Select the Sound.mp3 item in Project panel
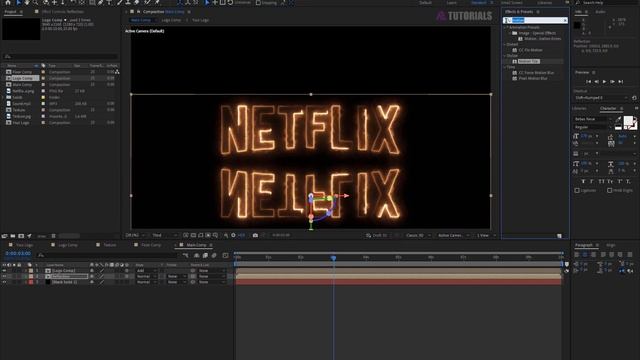This screenshot has width=640, height=360. click(x=21, y=104)
